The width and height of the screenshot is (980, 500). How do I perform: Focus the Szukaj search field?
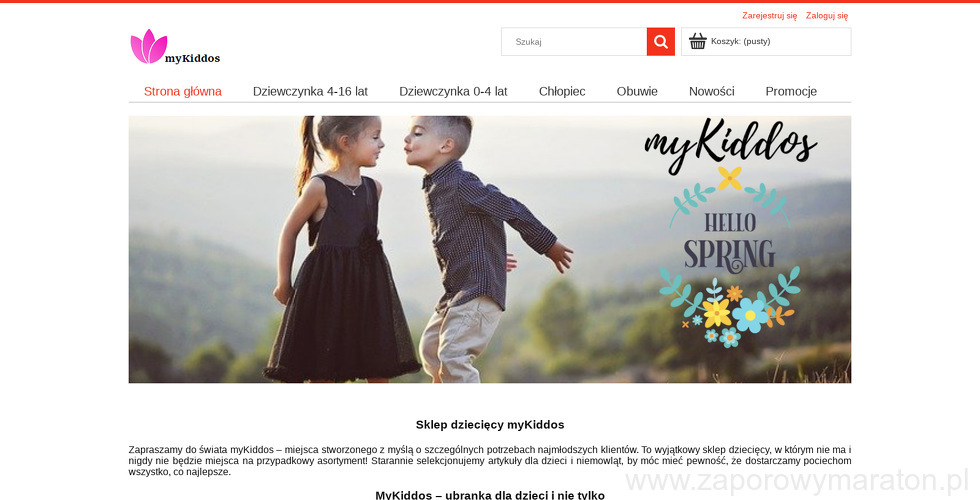(x=574, y=42)
